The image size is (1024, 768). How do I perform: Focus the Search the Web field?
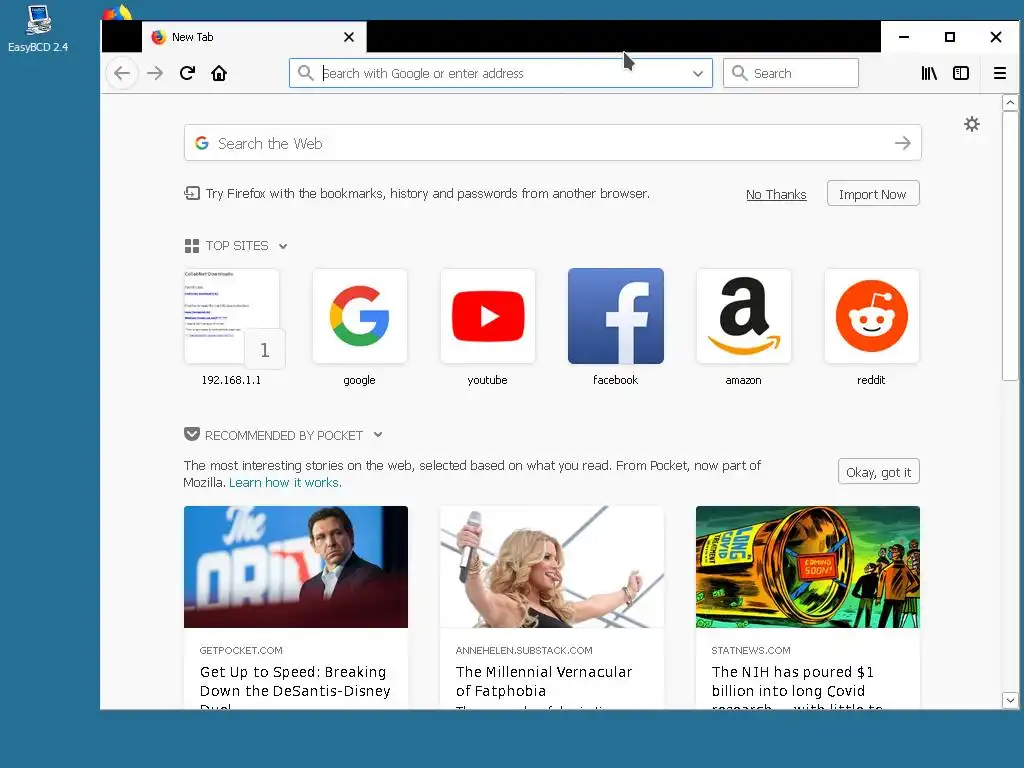[x=552, y=143]
